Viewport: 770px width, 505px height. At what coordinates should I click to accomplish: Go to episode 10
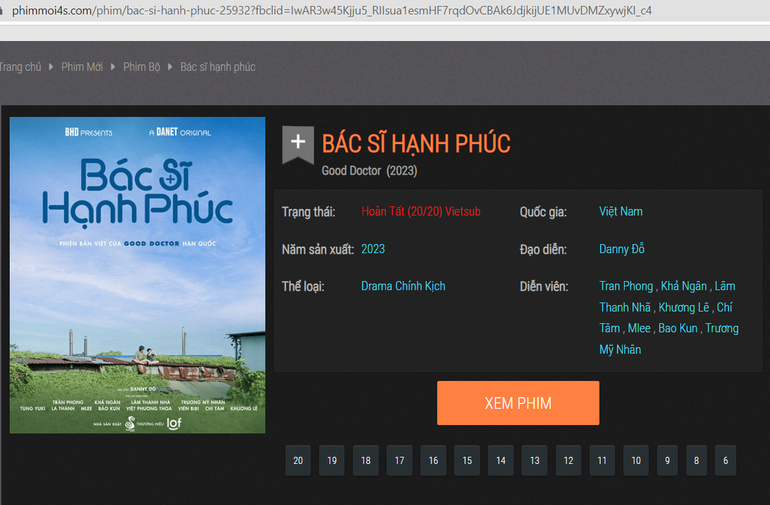(635, 461)
